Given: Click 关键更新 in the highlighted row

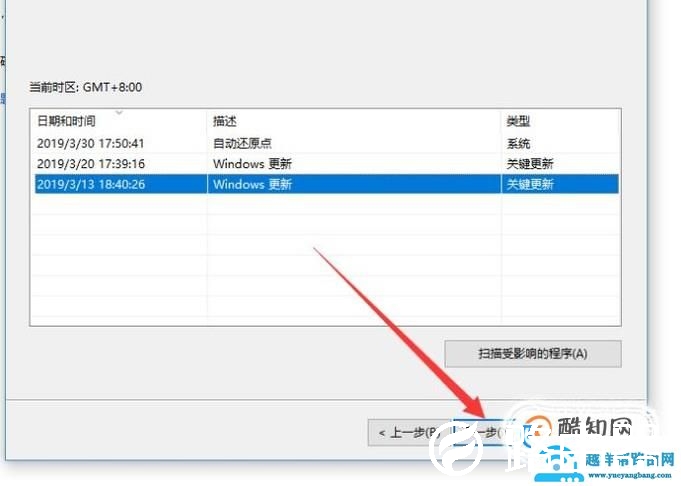Looking at the screenshot, I should [530, 184].
